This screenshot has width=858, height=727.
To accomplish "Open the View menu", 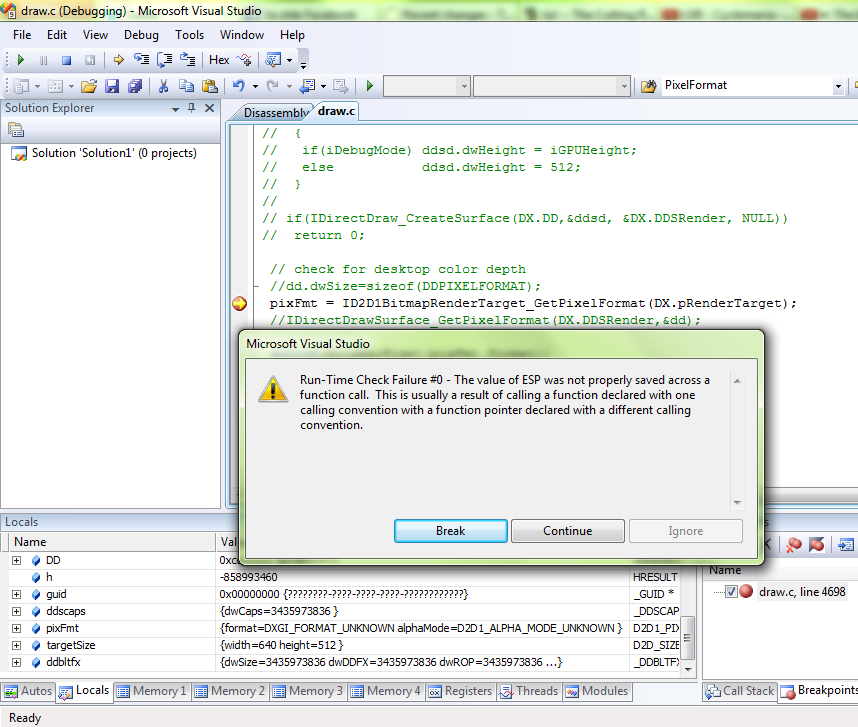I will click(x=95, y=35).
